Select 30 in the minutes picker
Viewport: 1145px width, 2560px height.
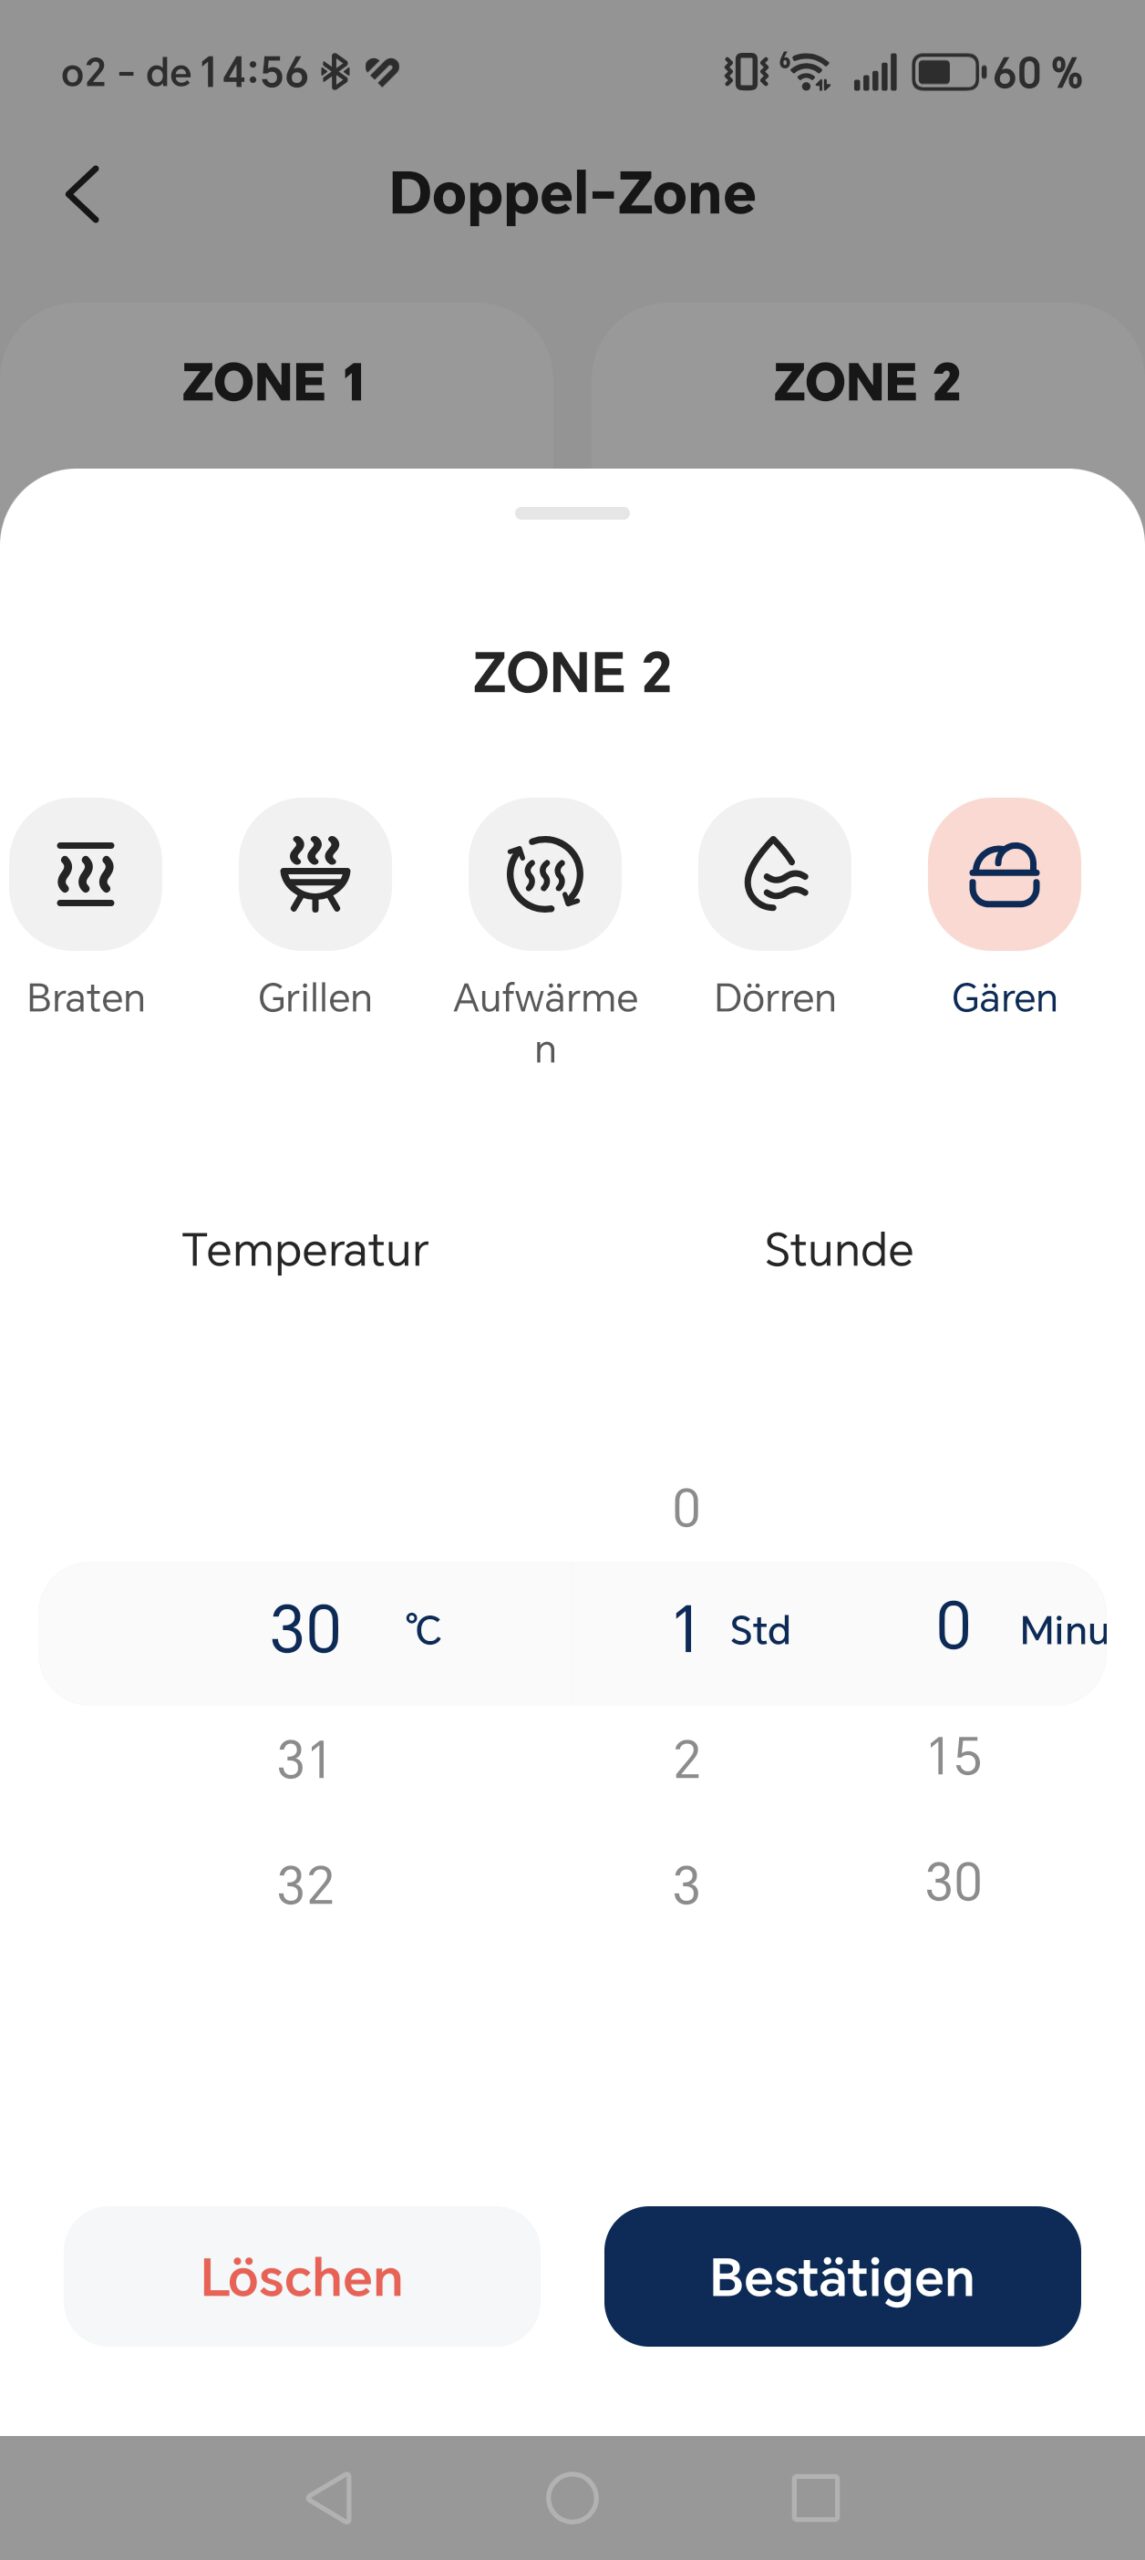(954, 1882)
